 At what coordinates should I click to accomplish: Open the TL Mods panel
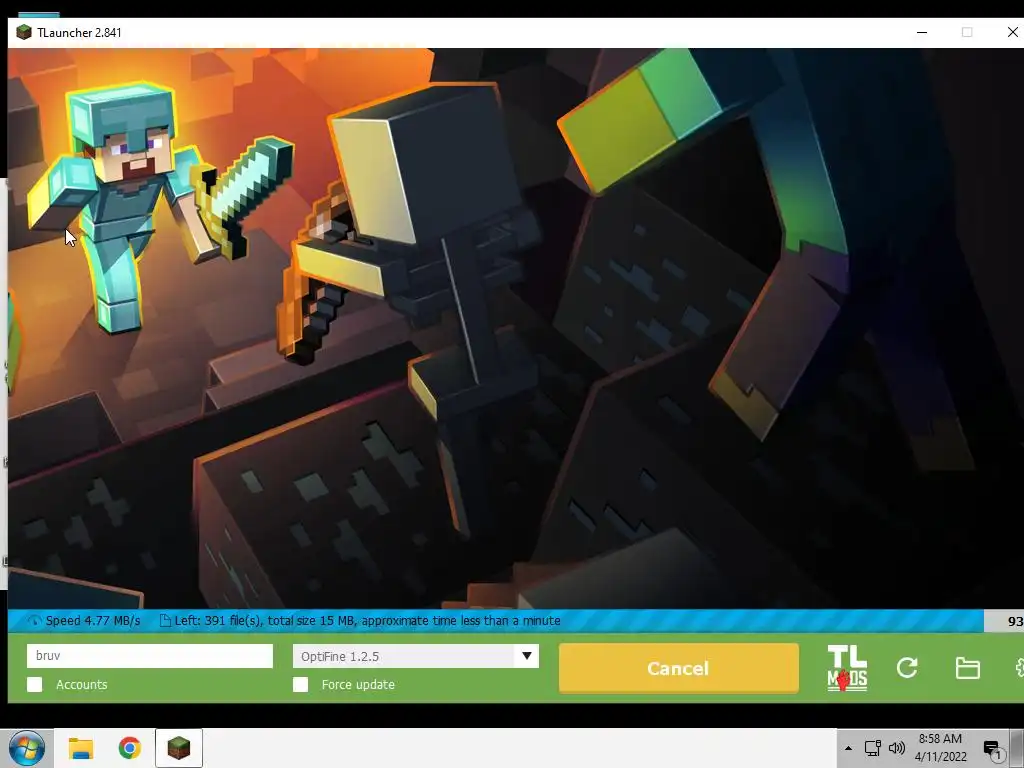coord(847,668)
